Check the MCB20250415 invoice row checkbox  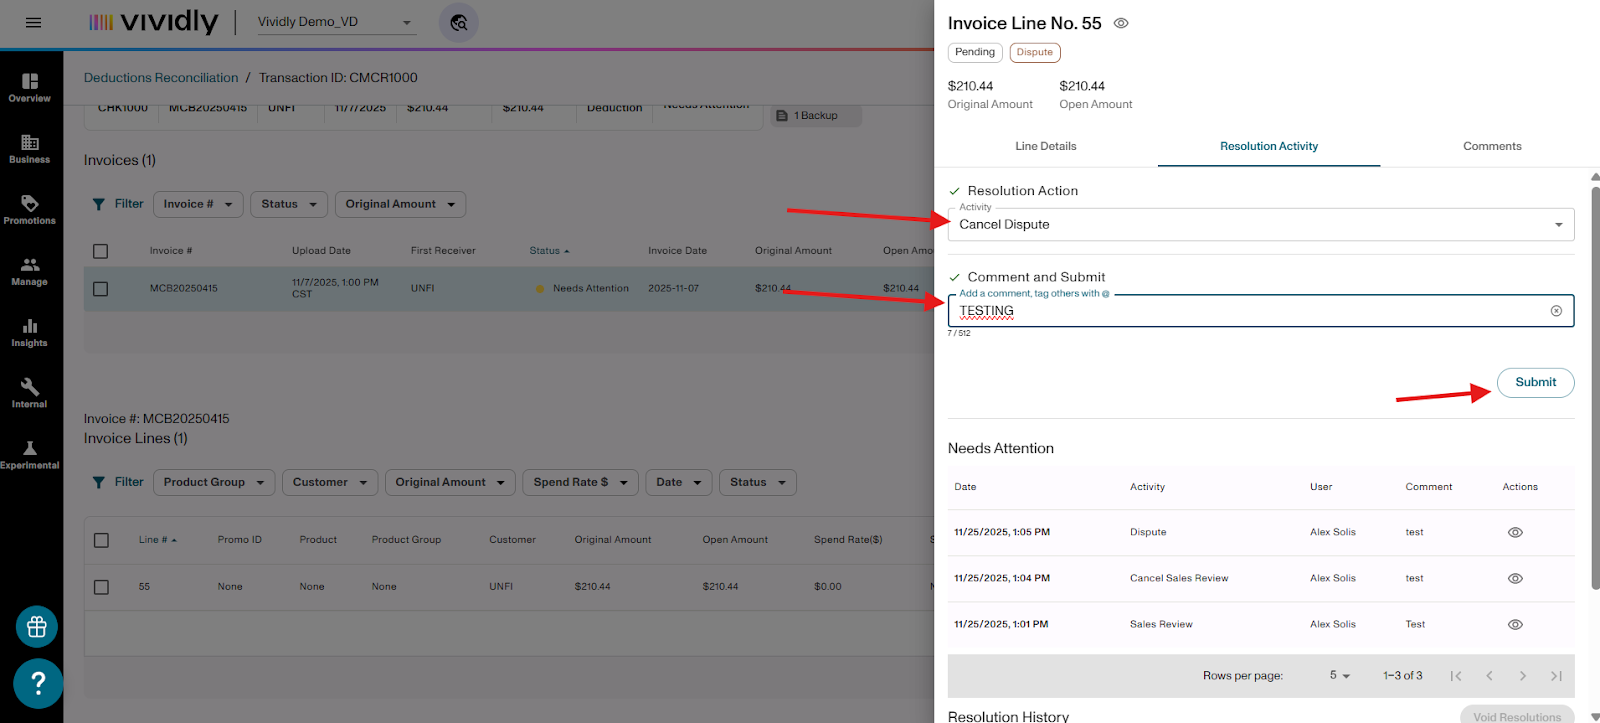[x=100, y=289]
